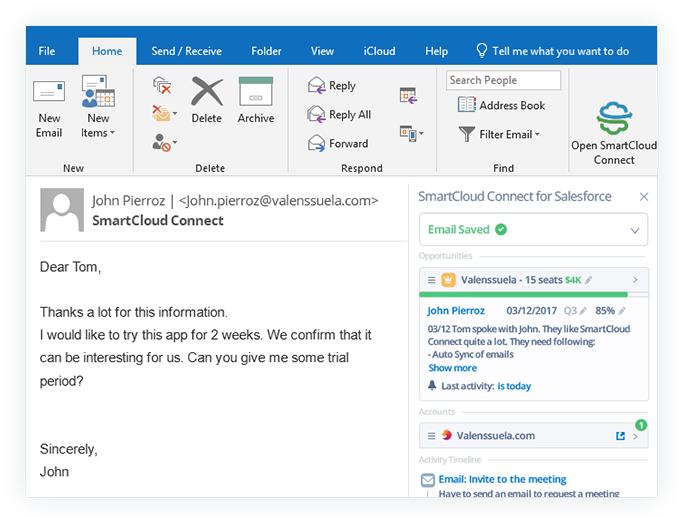This screenshot has height=523, width=683.
Task: Click the envelope icon in Activity Timeline
Action: click(428, 480)
